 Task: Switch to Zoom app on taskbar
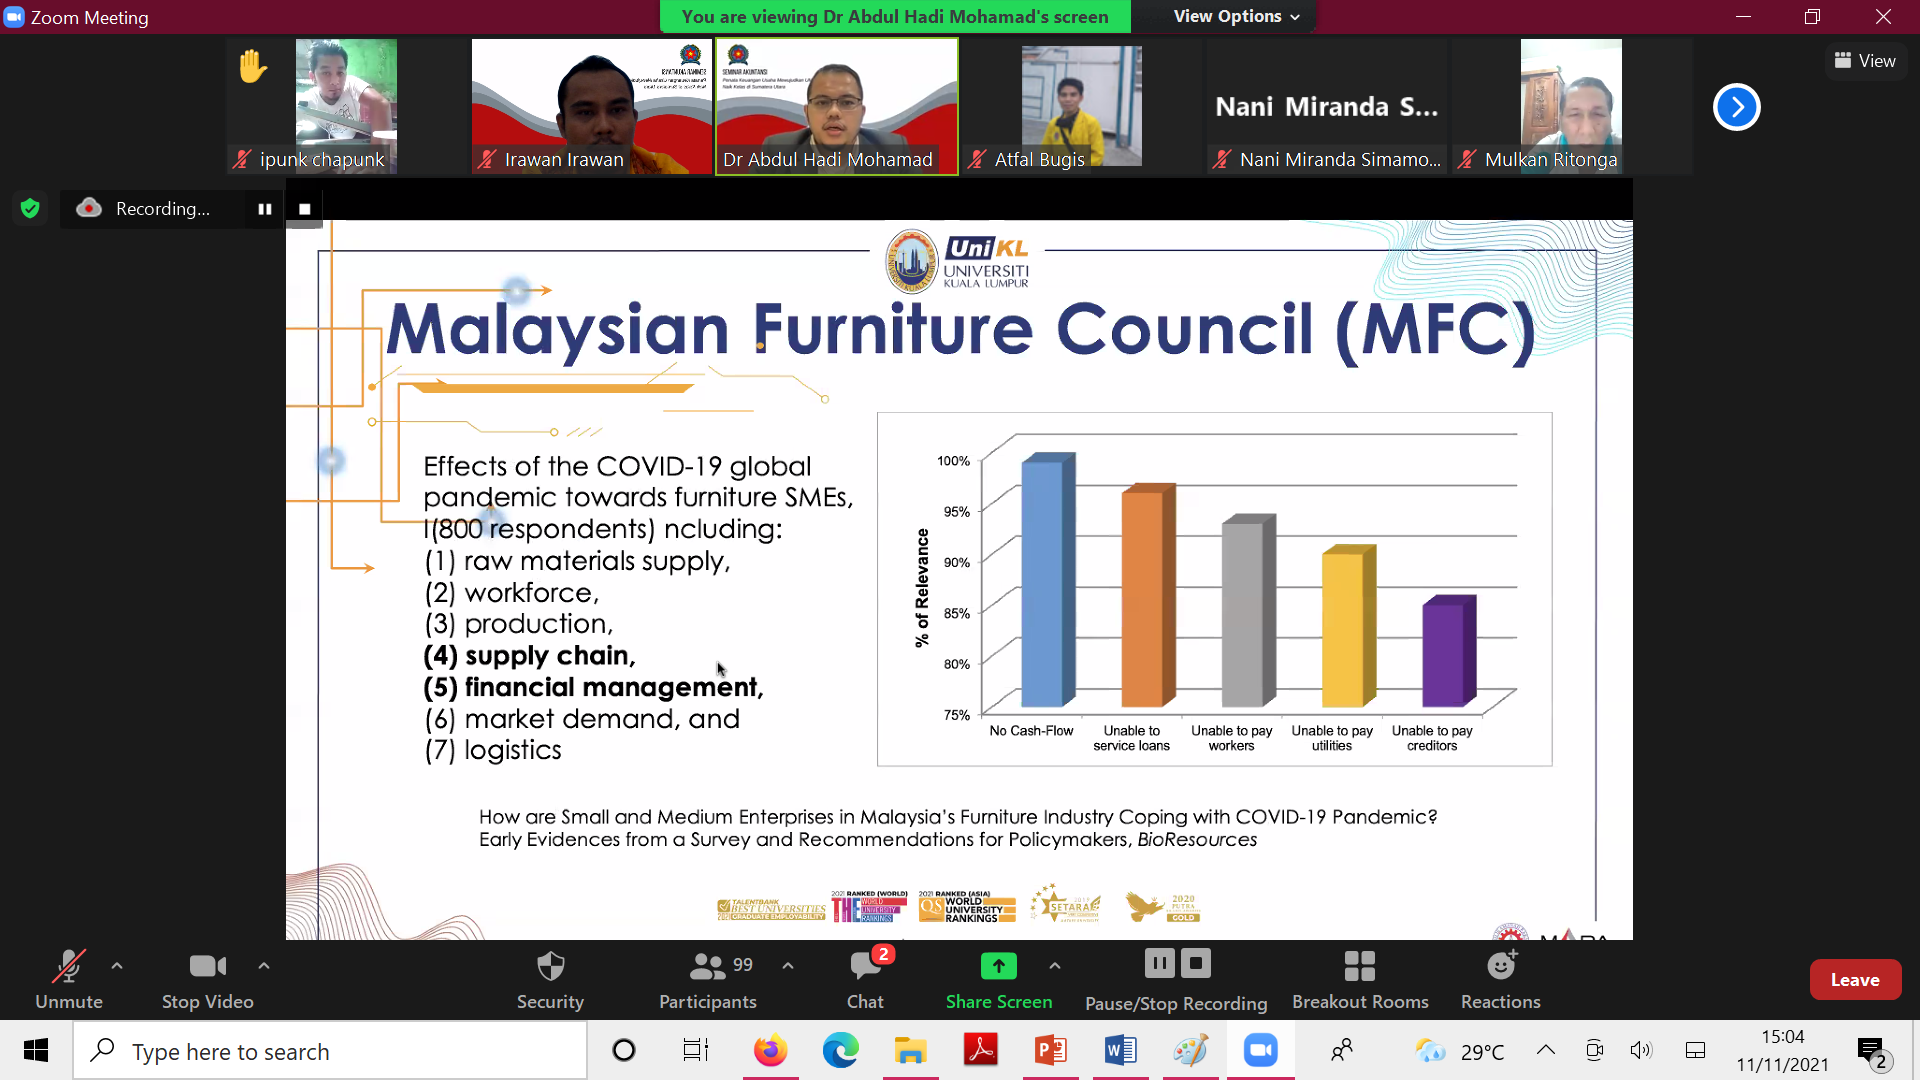coord(1260,1051)
